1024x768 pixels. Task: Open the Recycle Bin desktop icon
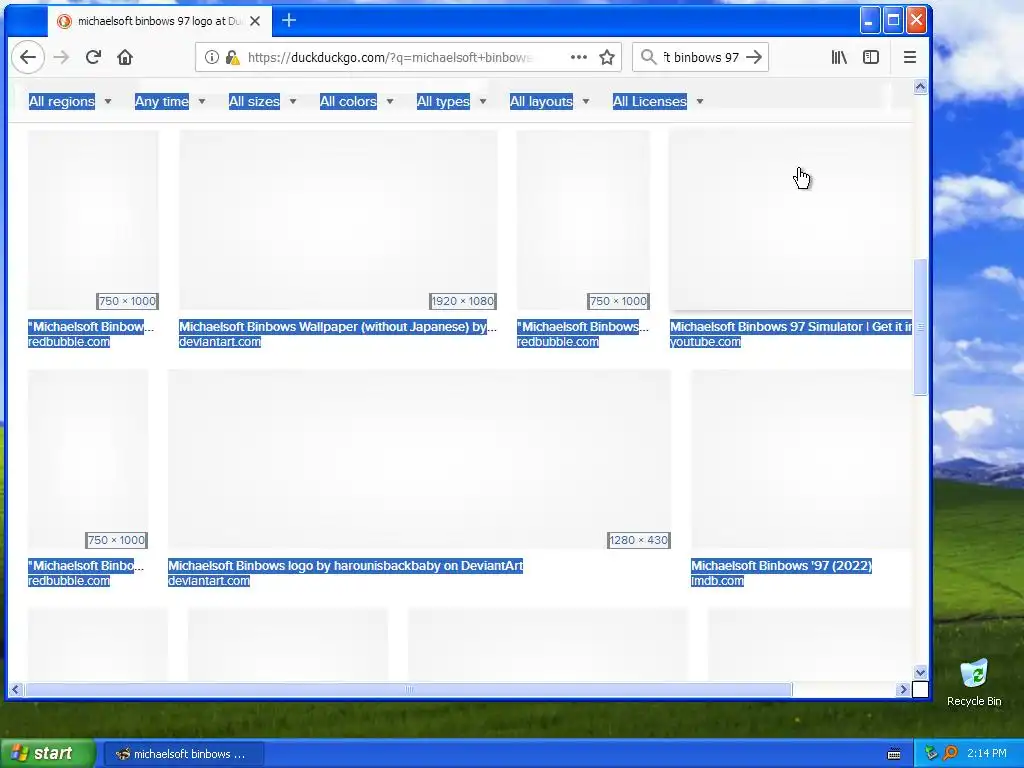pos(974,682)
